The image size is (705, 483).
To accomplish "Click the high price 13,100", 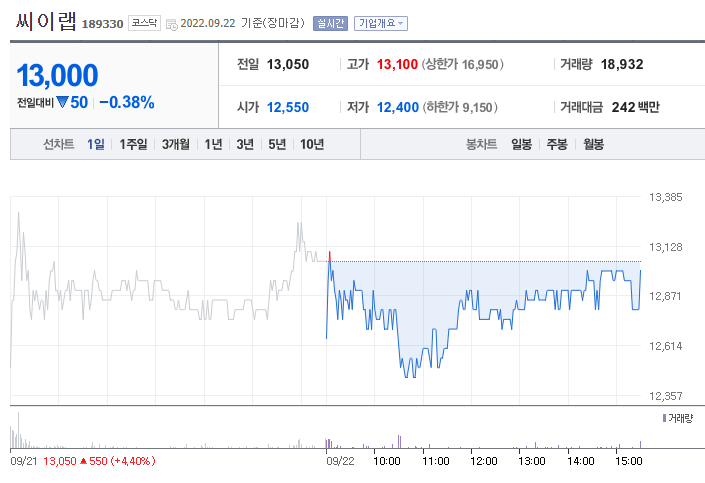I will [397, 64].
